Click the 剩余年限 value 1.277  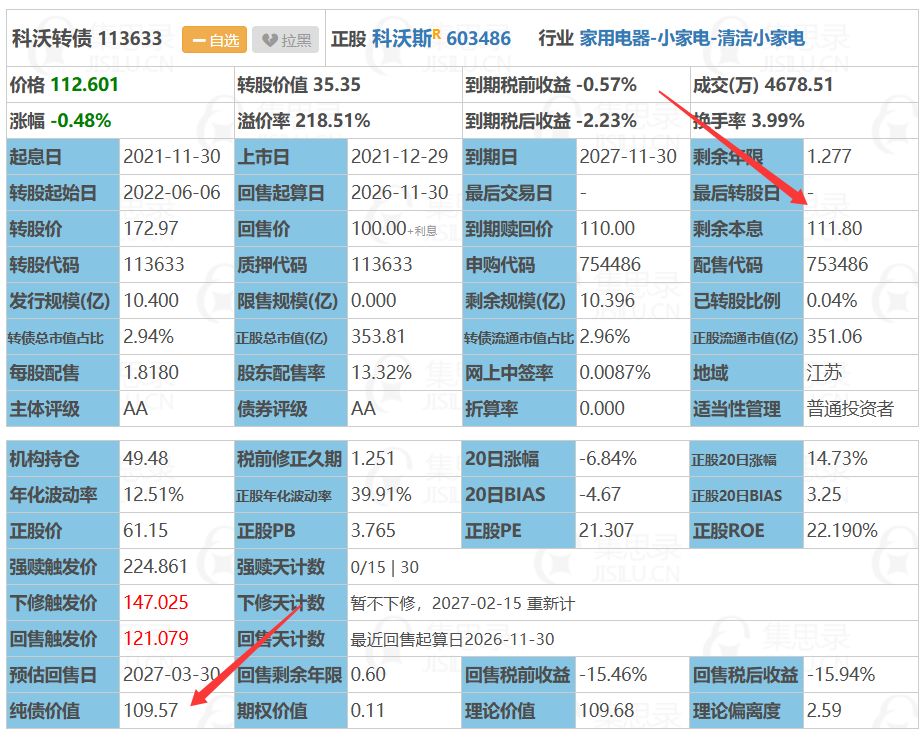(x=829, y=157)
